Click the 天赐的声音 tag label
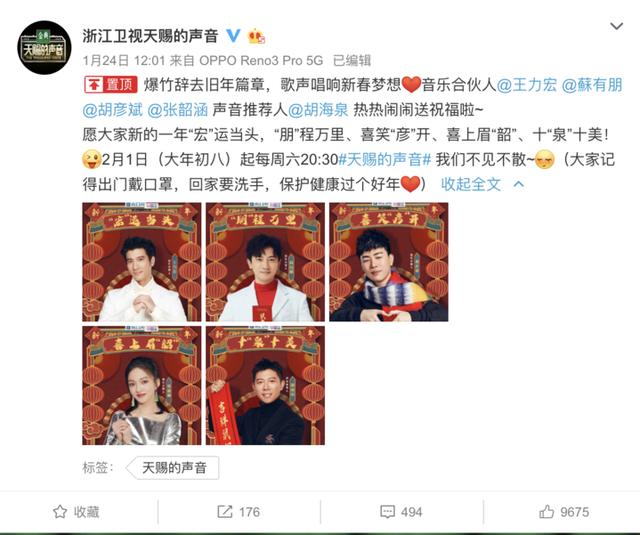 click(x=173, y=468)
